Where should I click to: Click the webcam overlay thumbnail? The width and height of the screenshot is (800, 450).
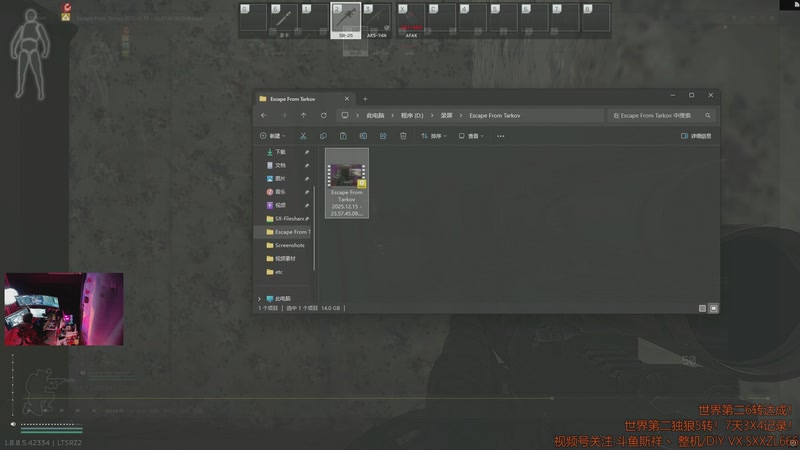[64, 309]
